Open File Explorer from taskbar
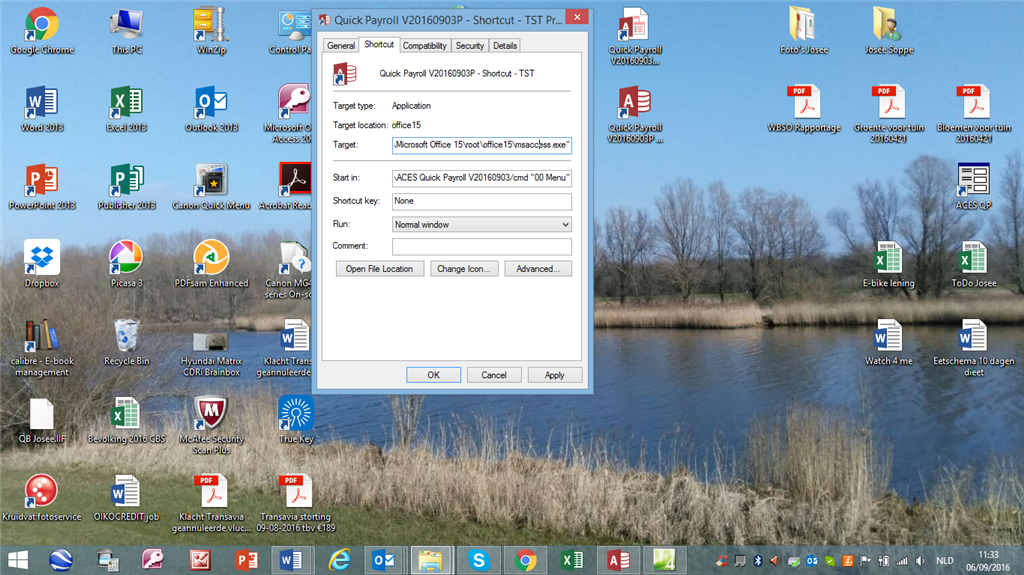Screen dimensions: 1024x575 (x=430, y=561)
